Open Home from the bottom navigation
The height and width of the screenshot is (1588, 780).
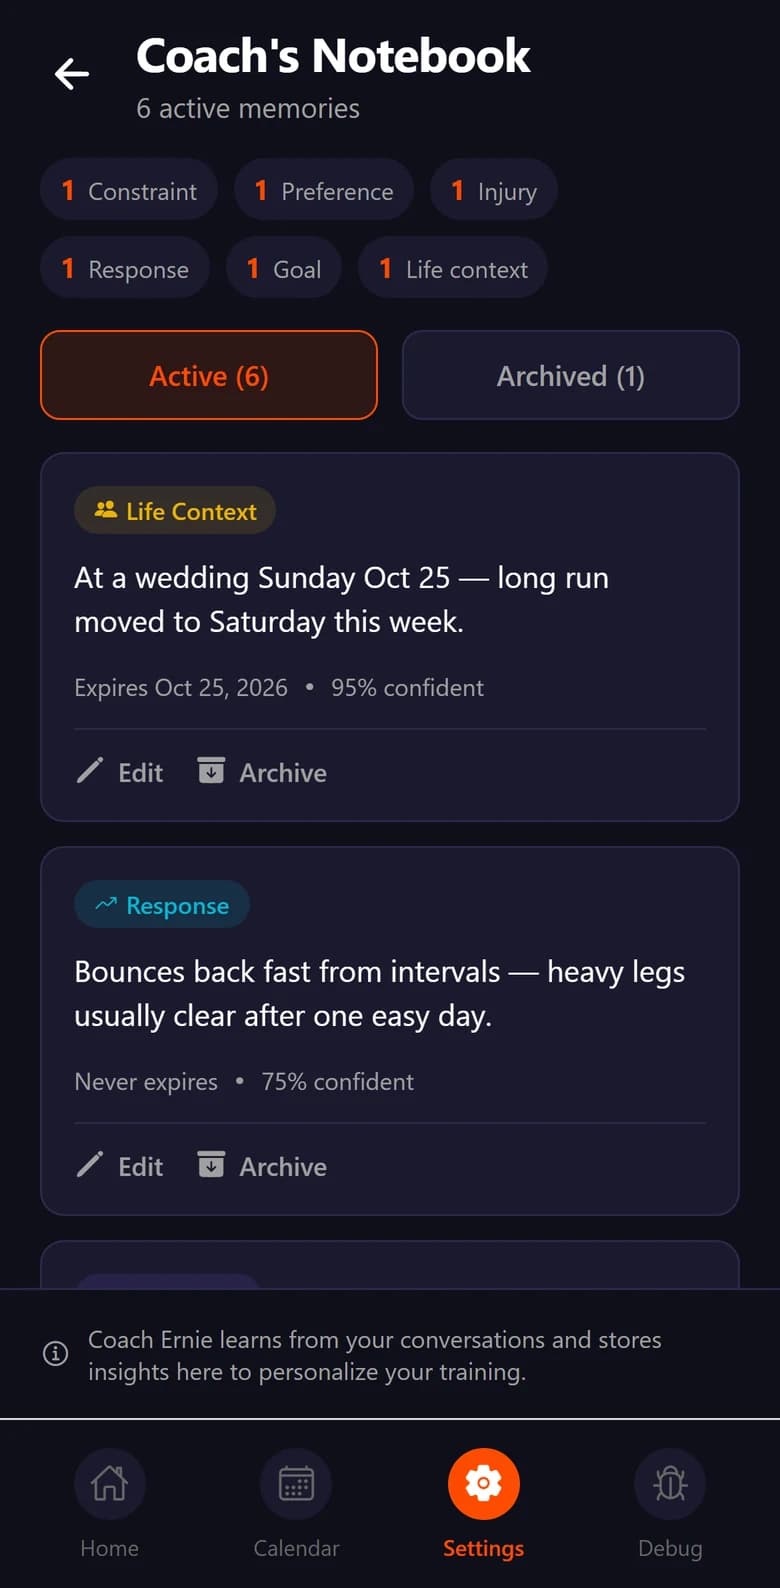(x=109, y=1483)
